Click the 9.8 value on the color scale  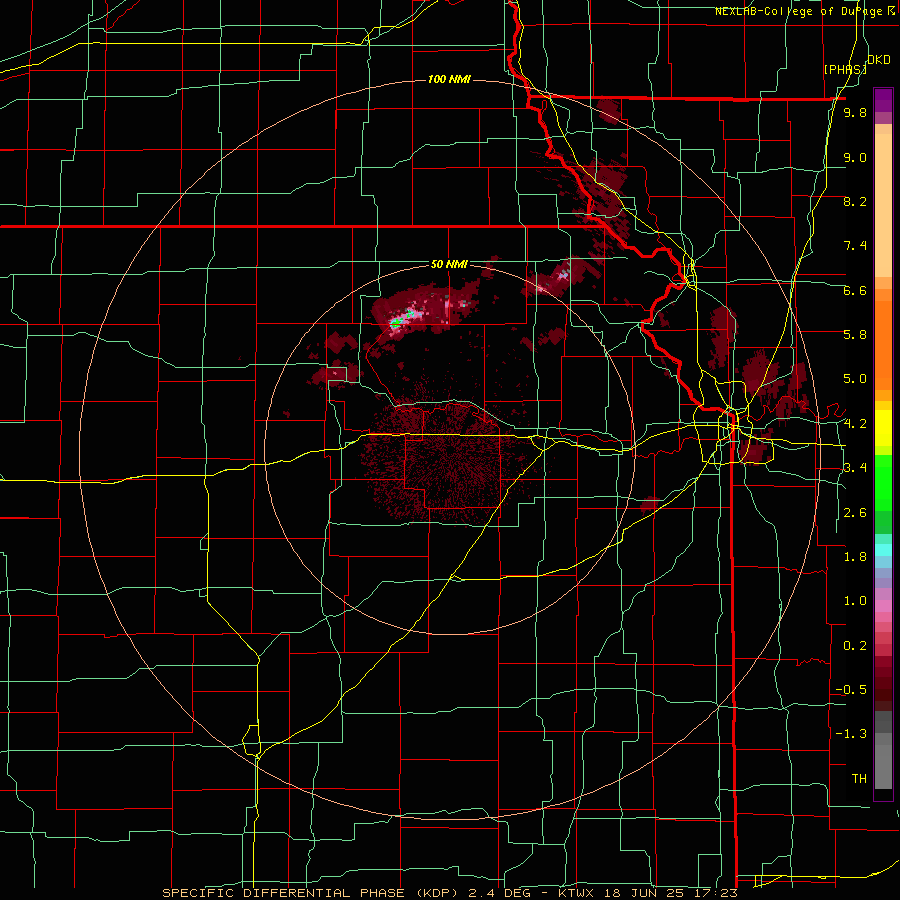(x=855, y=112)
